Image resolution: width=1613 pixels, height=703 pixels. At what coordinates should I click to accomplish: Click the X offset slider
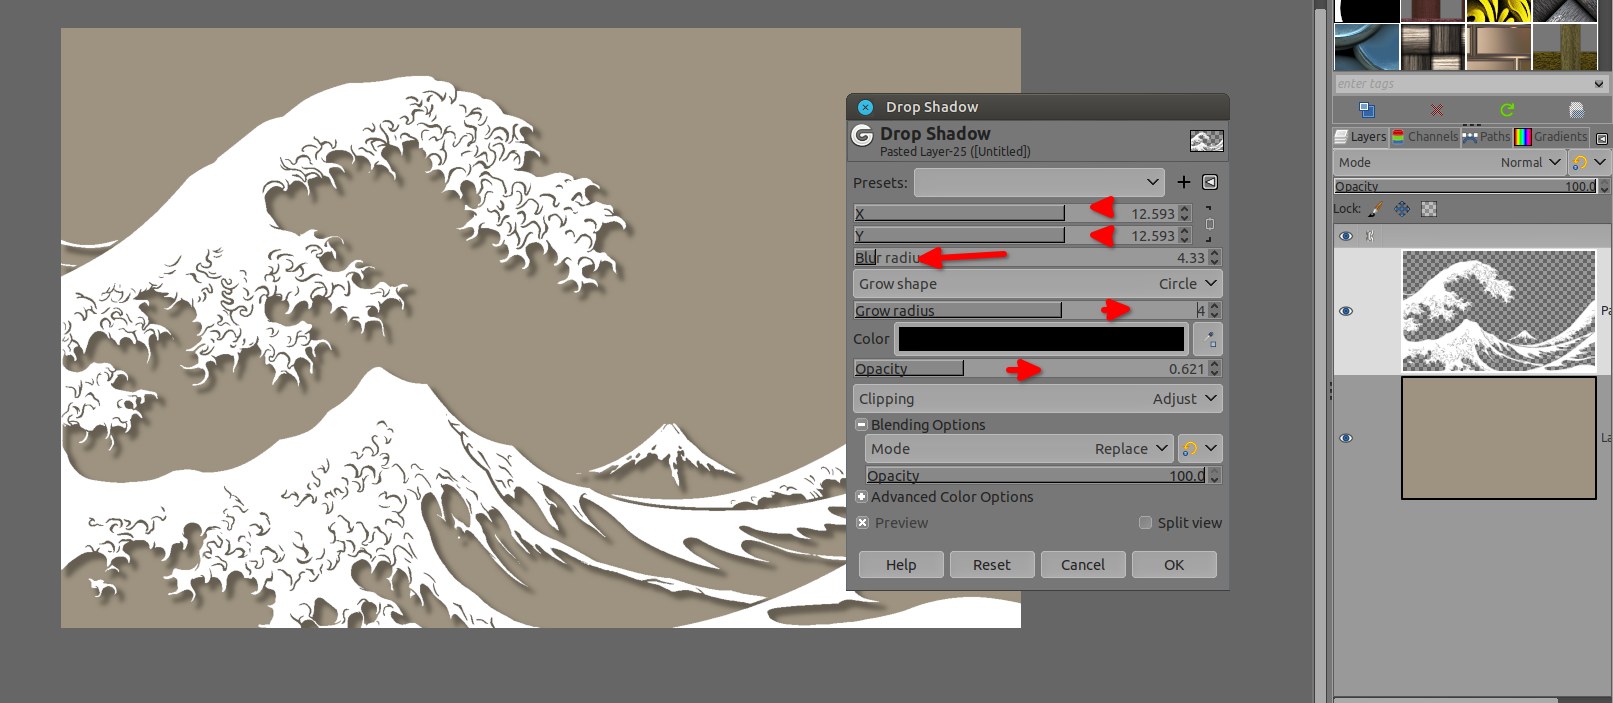[1015, 213]
